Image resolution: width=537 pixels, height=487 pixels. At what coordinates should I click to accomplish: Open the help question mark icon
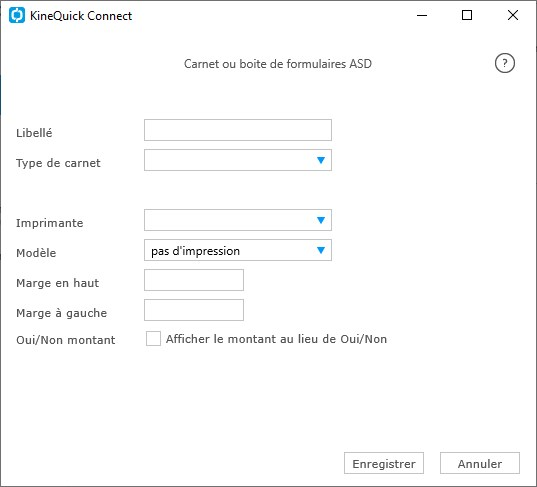click(x=504, y=63)
